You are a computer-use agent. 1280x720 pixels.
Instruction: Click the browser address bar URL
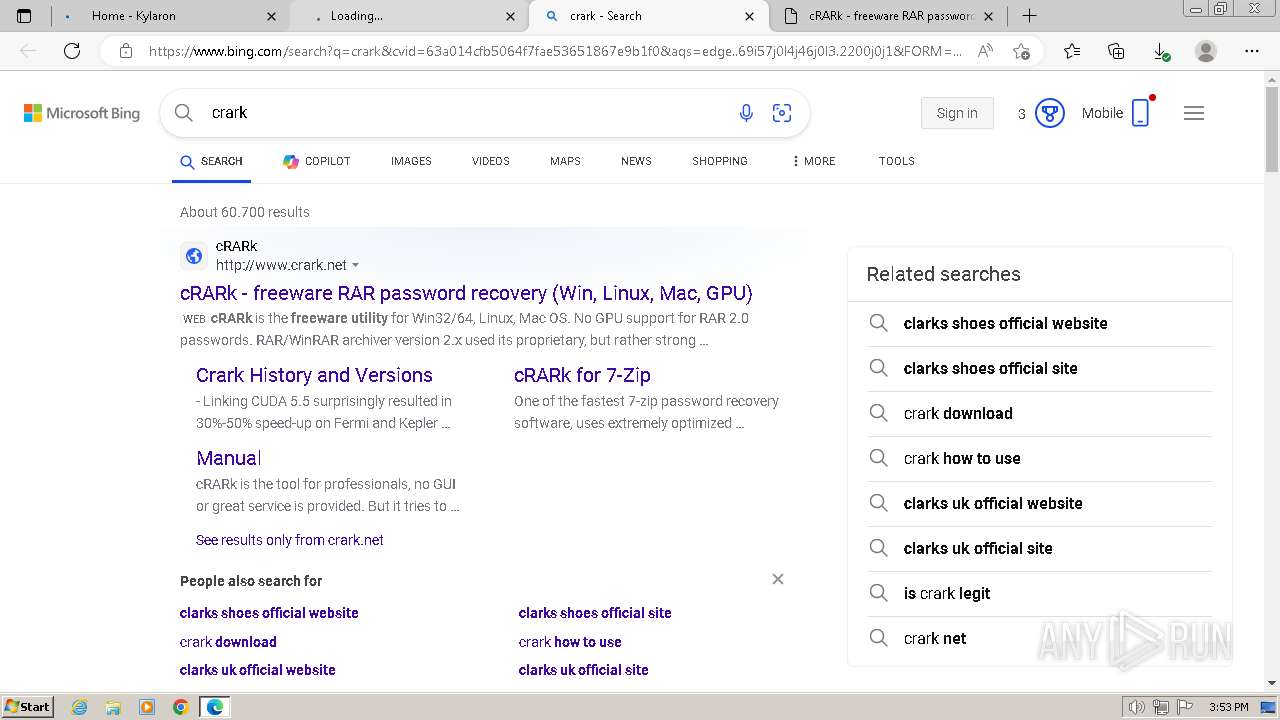point(555,51)
